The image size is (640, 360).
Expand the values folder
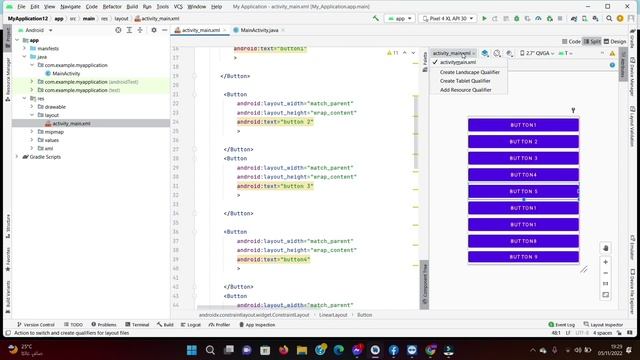pos(32,140)
